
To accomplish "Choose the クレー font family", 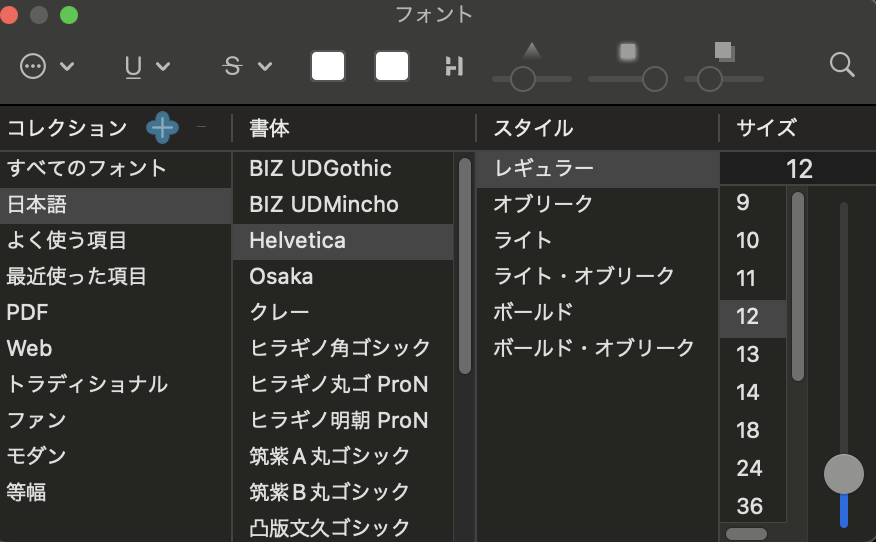I will pyautogui.click(x=342, y=312).
